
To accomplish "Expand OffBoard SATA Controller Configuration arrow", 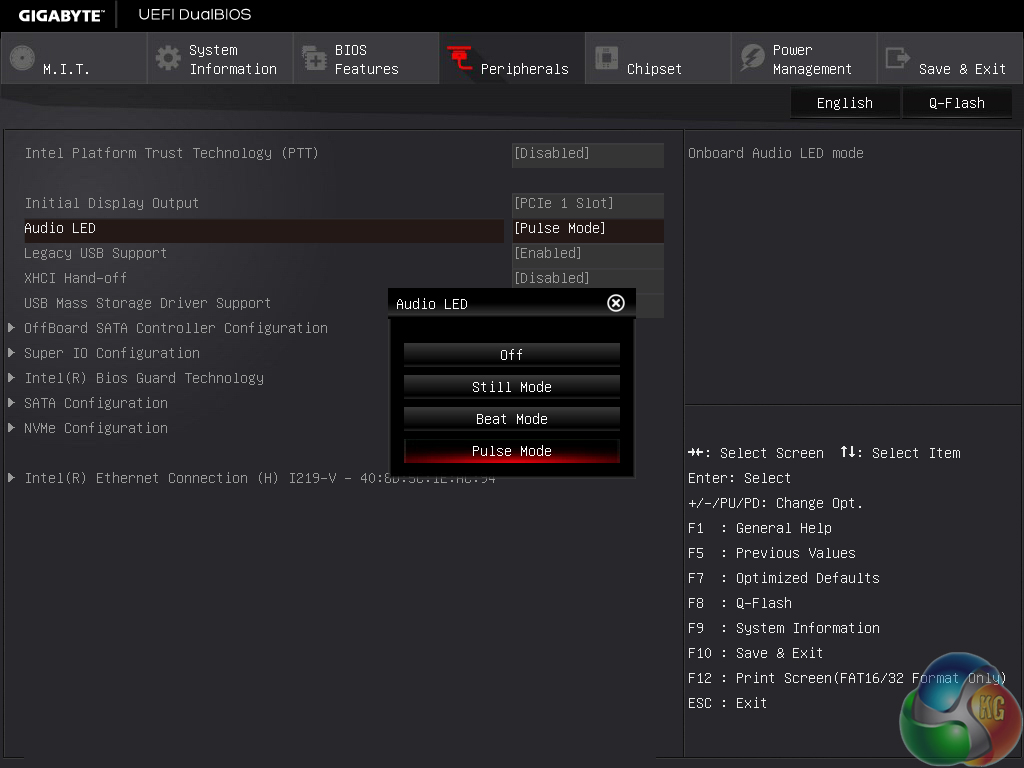I will pos(11,328).
